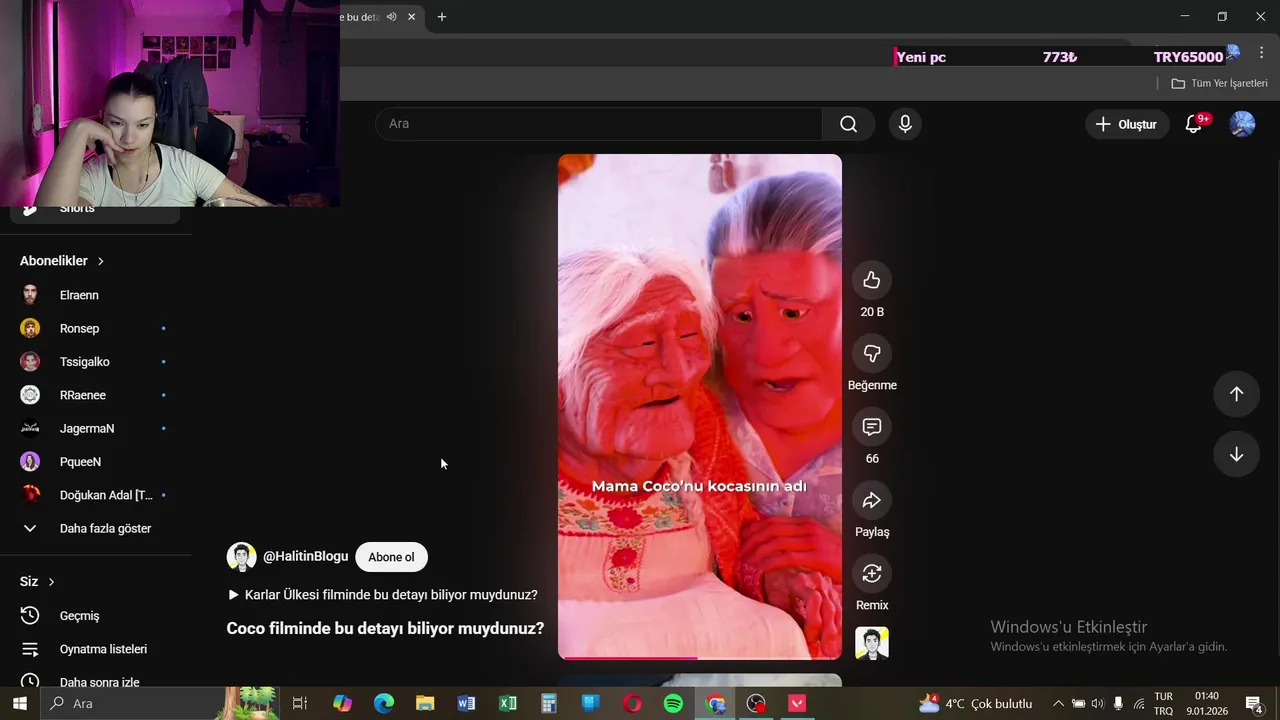Open Task View on the taskbar
The height and width of the screenshot is (720, 1280).
click(299, 703)
